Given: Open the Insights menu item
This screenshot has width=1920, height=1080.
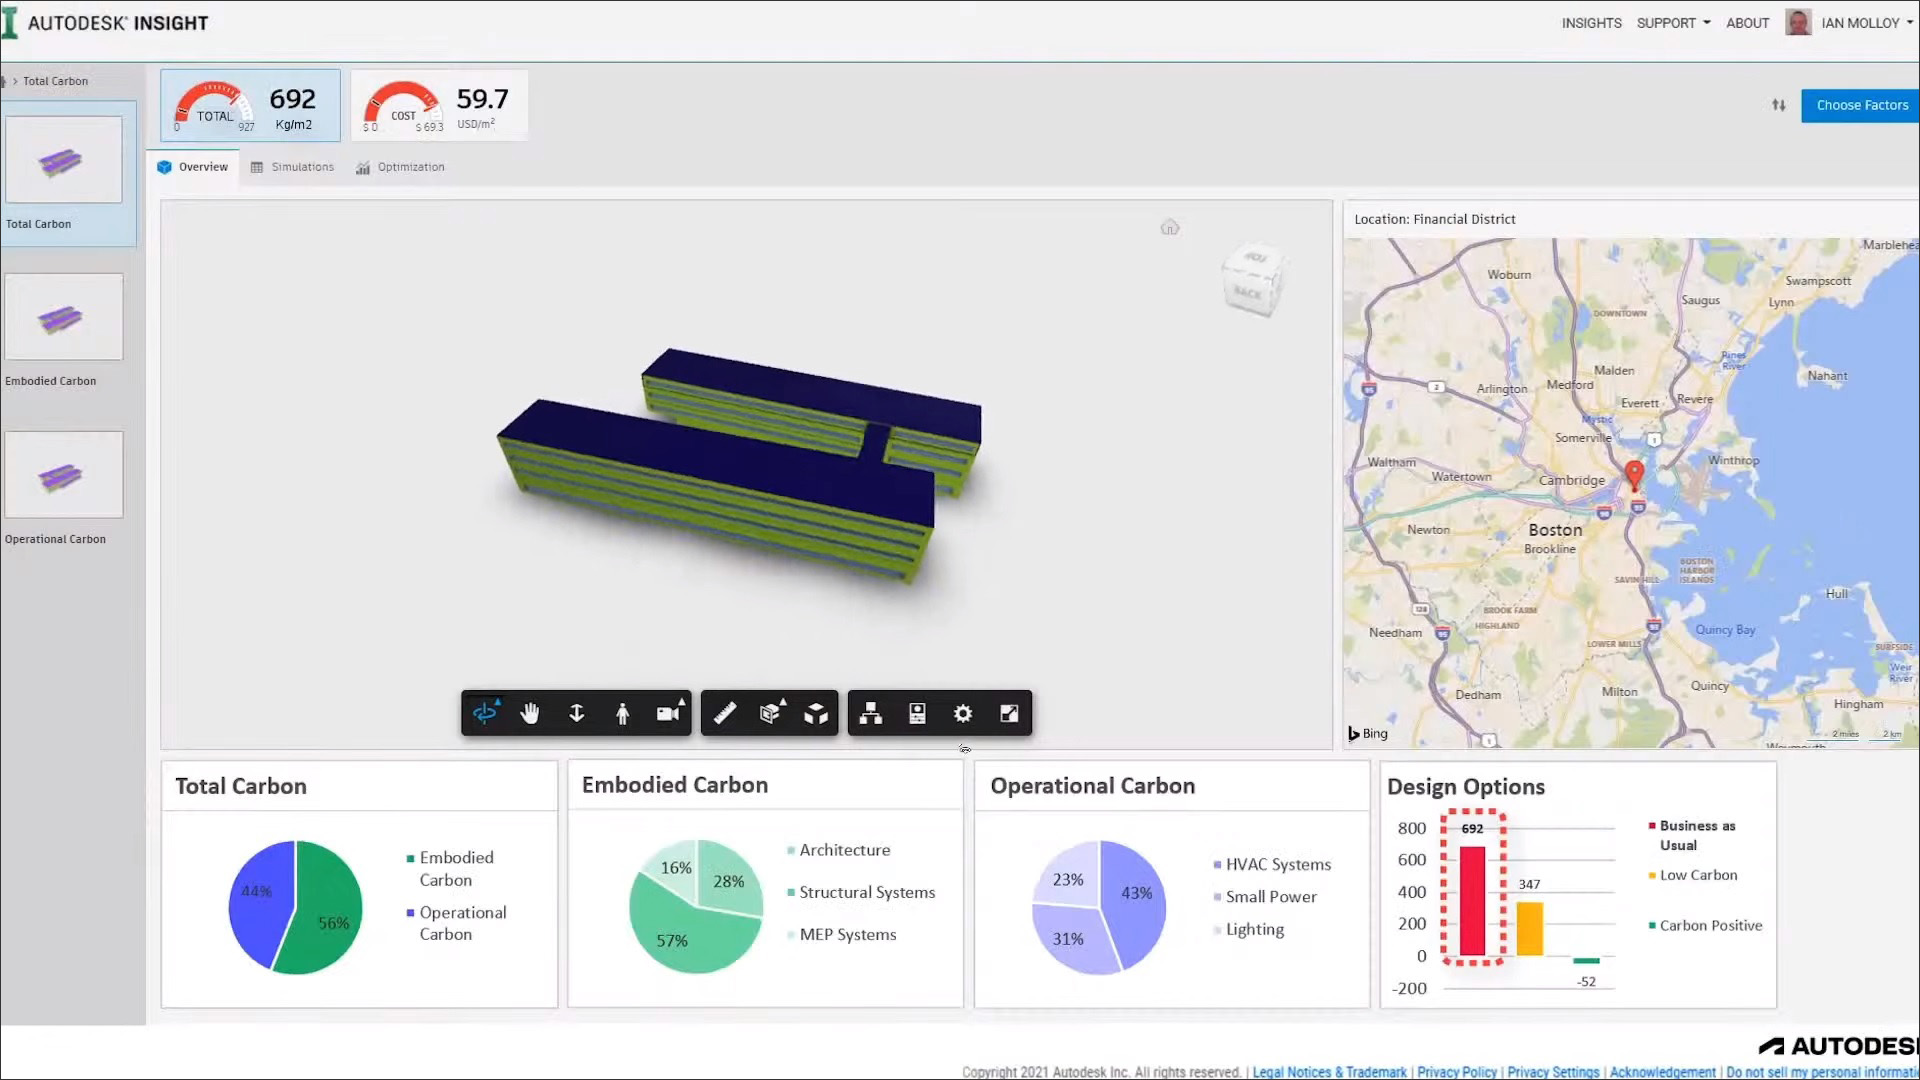Looking at the screenshot, I should tap(1591, 23).
